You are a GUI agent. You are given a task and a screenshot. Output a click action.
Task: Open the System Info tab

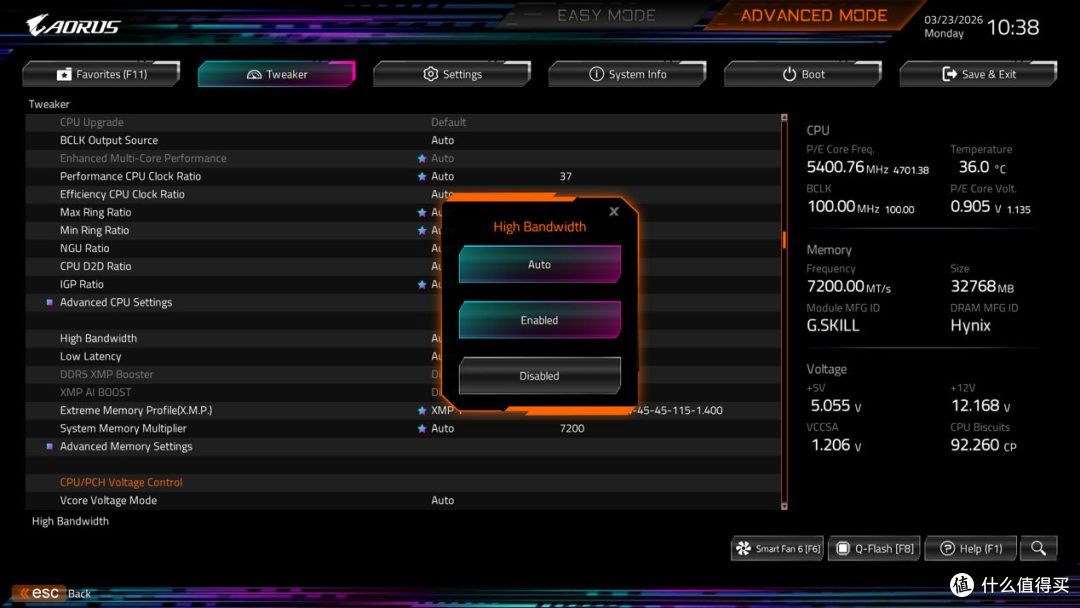(x=627, y=74)
